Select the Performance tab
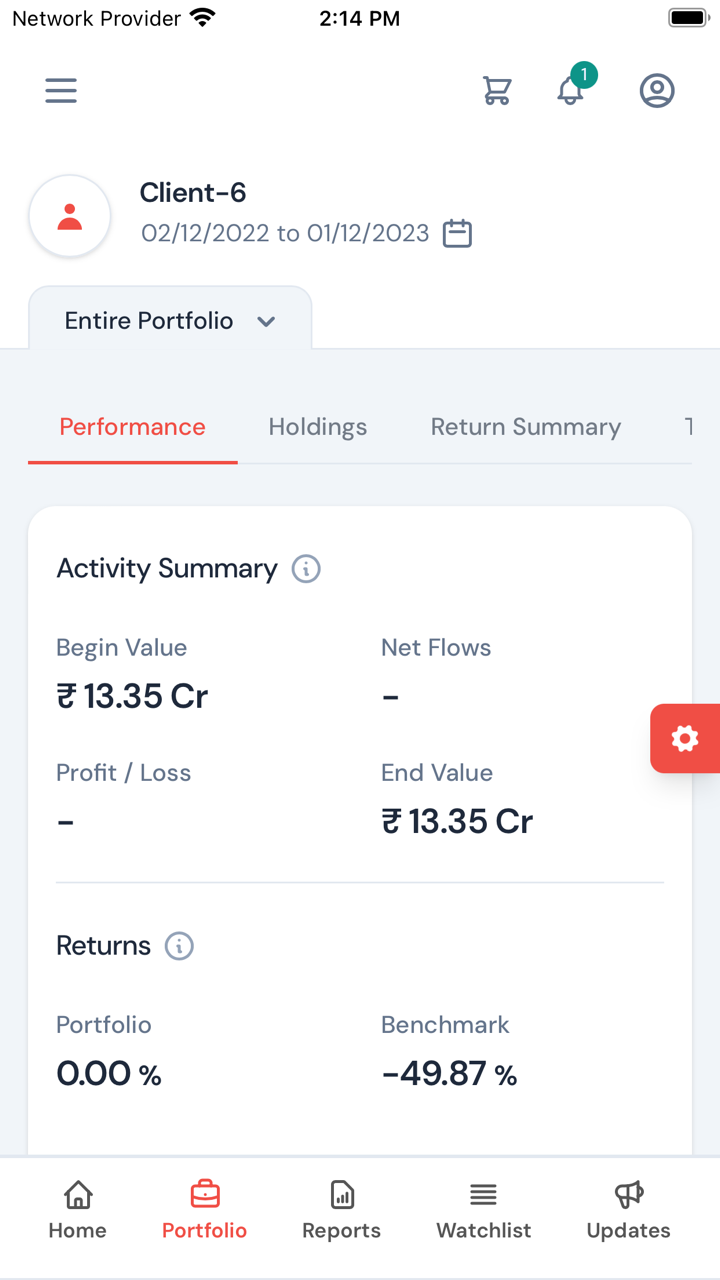The image size is (720, 1280). tap(132, 427)
